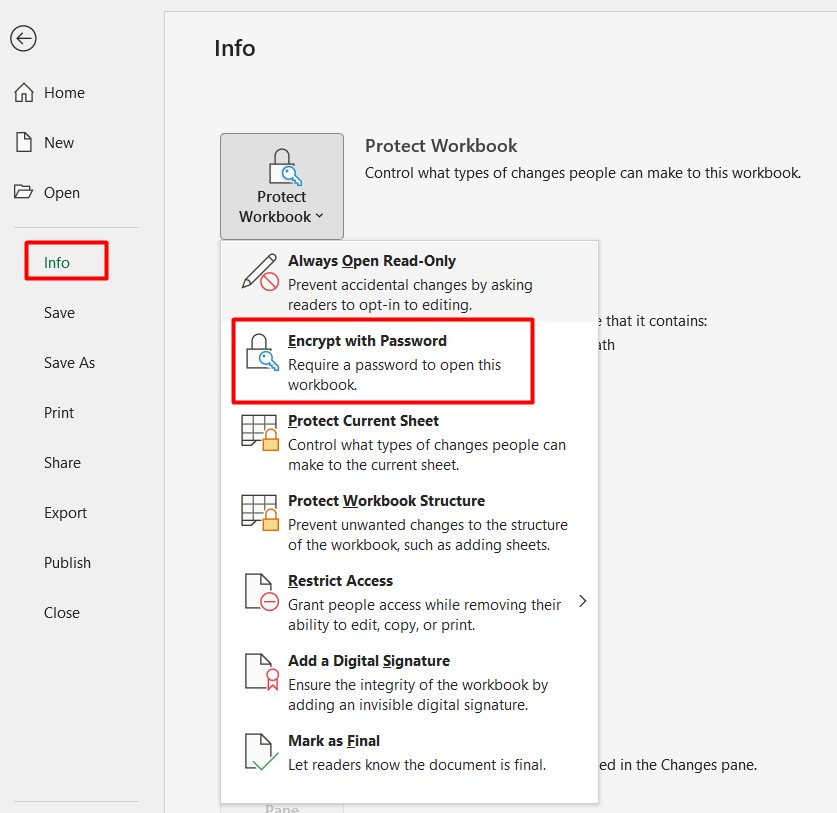Screen dimensions: 837x813
Task: Expand the Restrict Access submenu arrow
Action: click(x=583, y=602)
